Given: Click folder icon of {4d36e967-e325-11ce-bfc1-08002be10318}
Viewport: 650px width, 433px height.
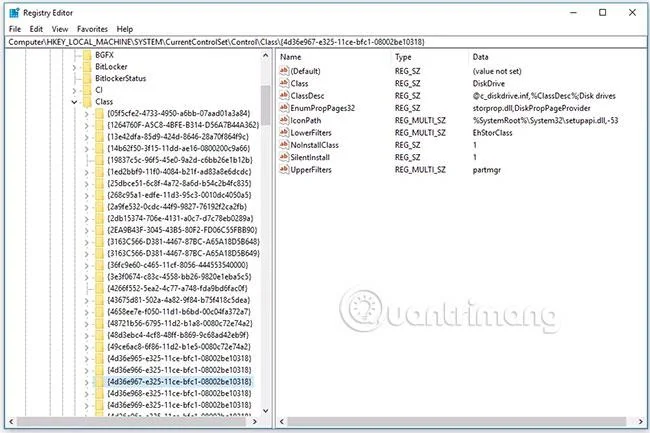Looking at the screenshot, I should [99, 382].
